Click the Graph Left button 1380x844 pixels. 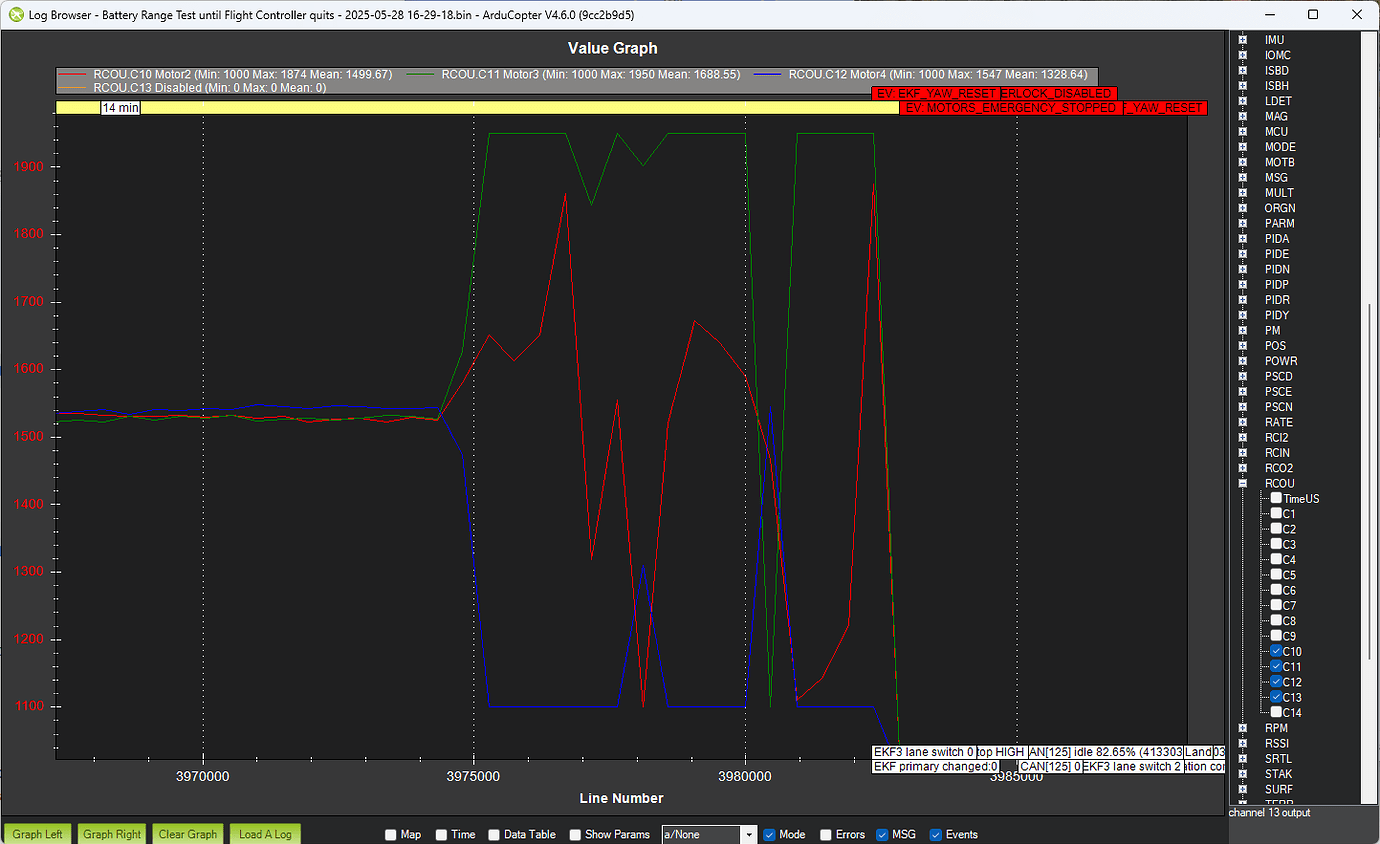37,833
